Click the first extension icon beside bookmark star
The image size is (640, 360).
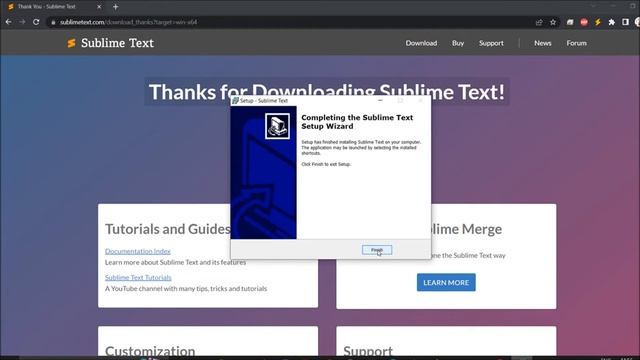[x=570, y=22]
